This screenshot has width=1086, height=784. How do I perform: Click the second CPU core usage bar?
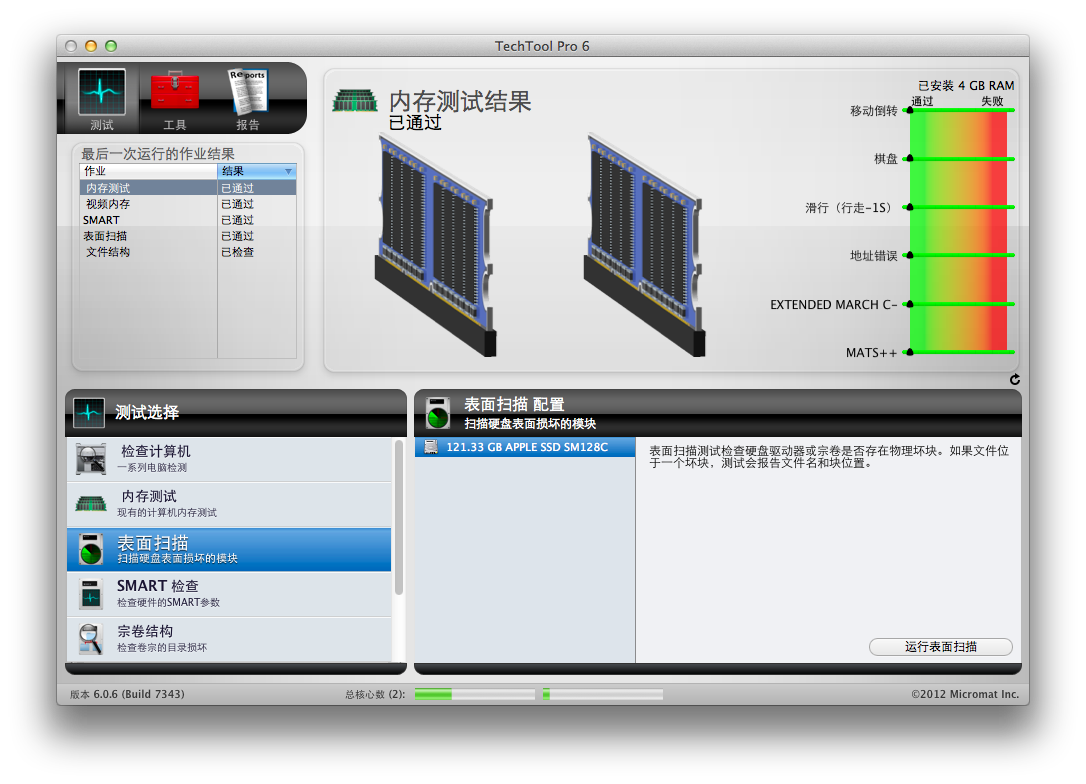click(603, 694)
